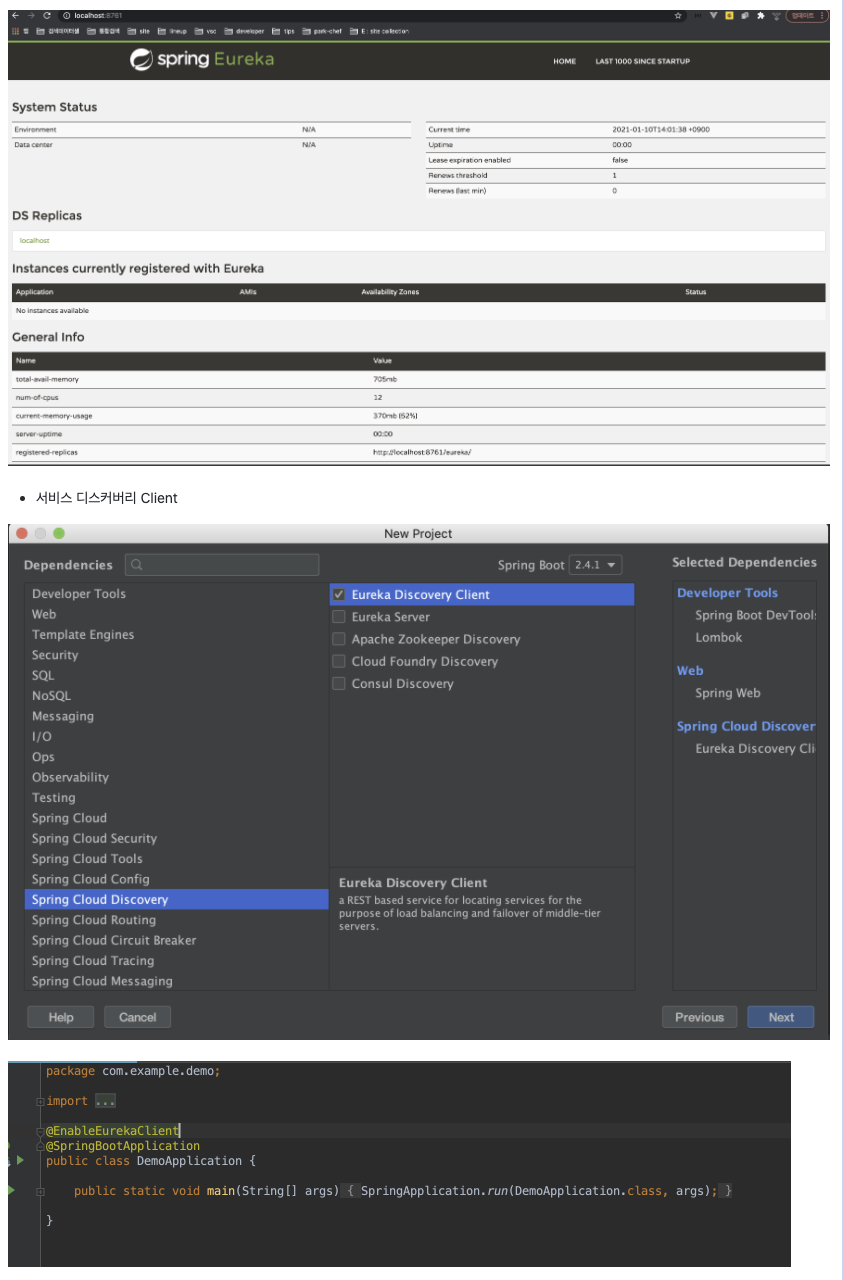Expand the folded import statements

[40, 1101]
